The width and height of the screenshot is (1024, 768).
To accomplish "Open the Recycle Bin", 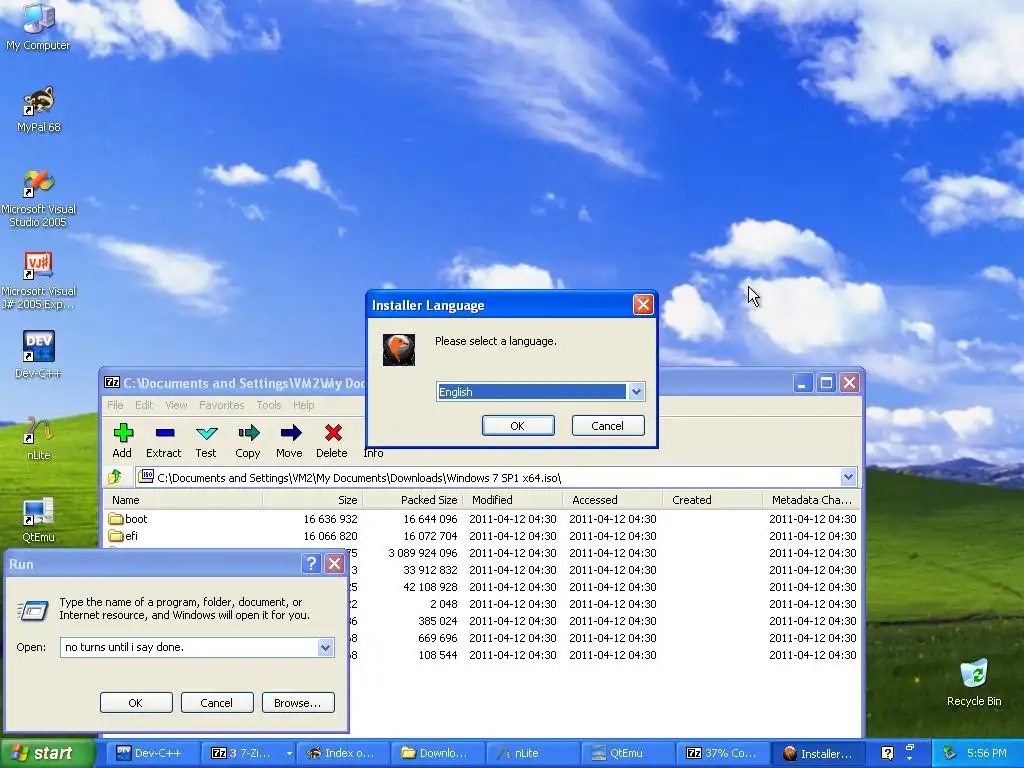I will pyautogui.click(x=974, y=682).
